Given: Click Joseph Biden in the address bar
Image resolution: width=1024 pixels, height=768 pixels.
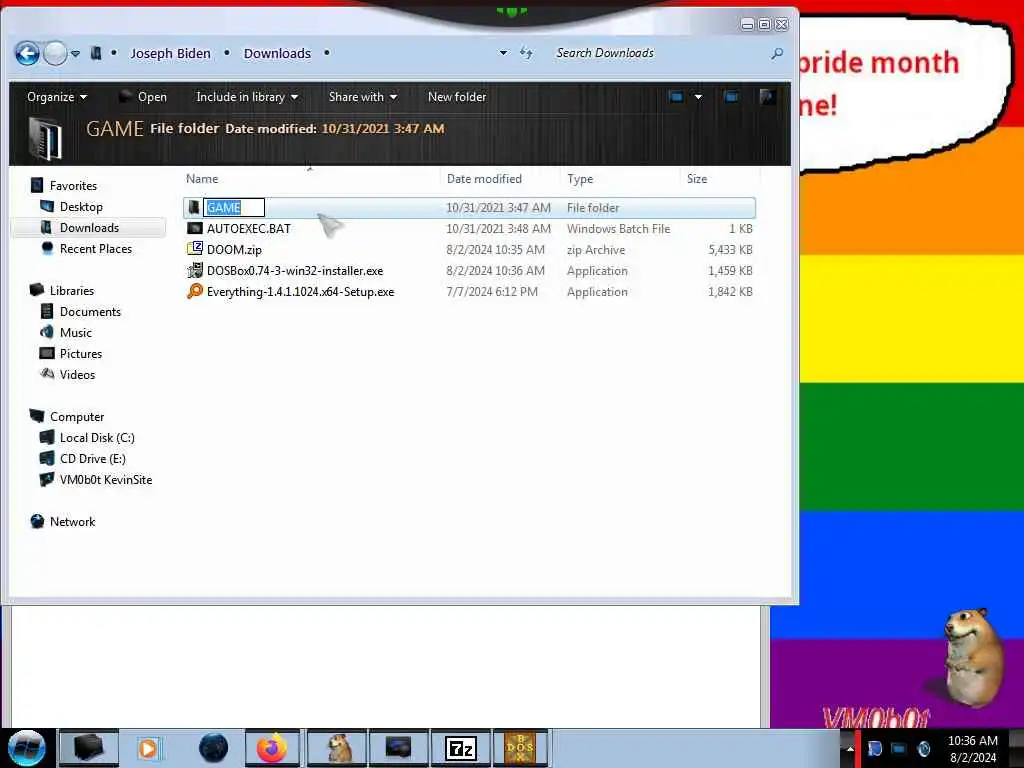Looking at the screenshot, I should (x=170, y=54).
